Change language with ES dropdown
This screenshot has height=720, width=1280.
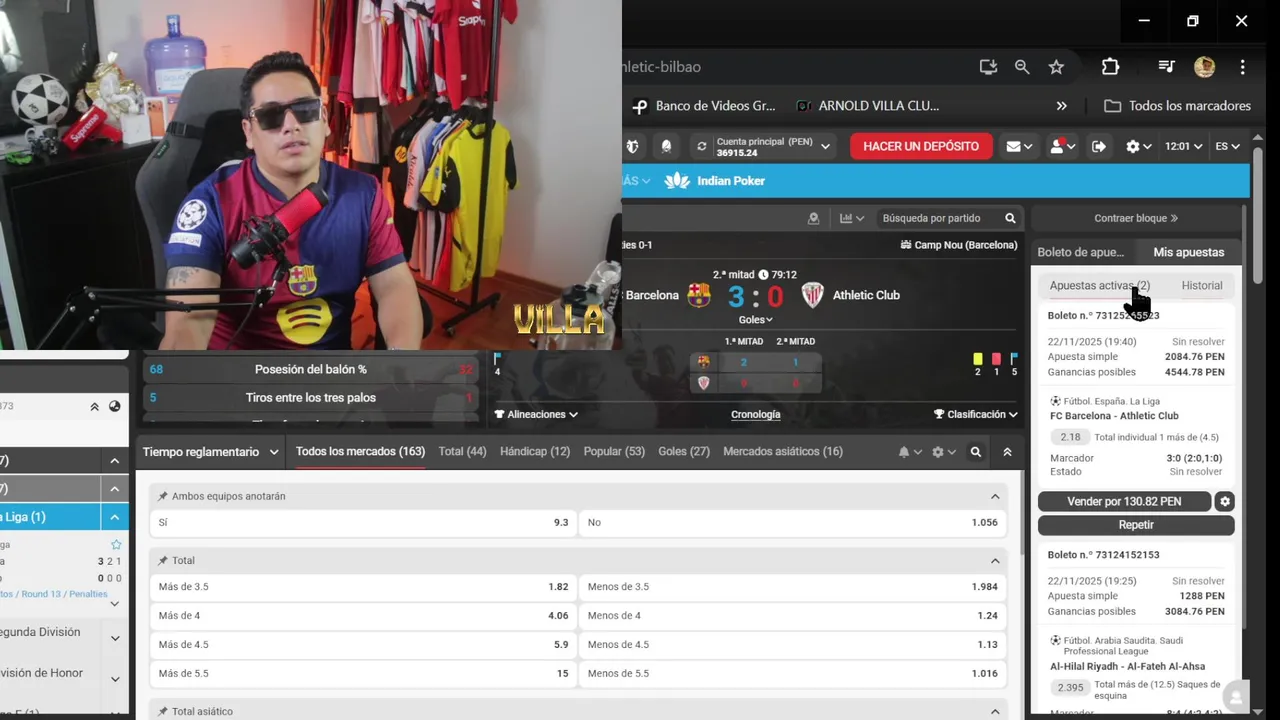[x=1227, y=146]
